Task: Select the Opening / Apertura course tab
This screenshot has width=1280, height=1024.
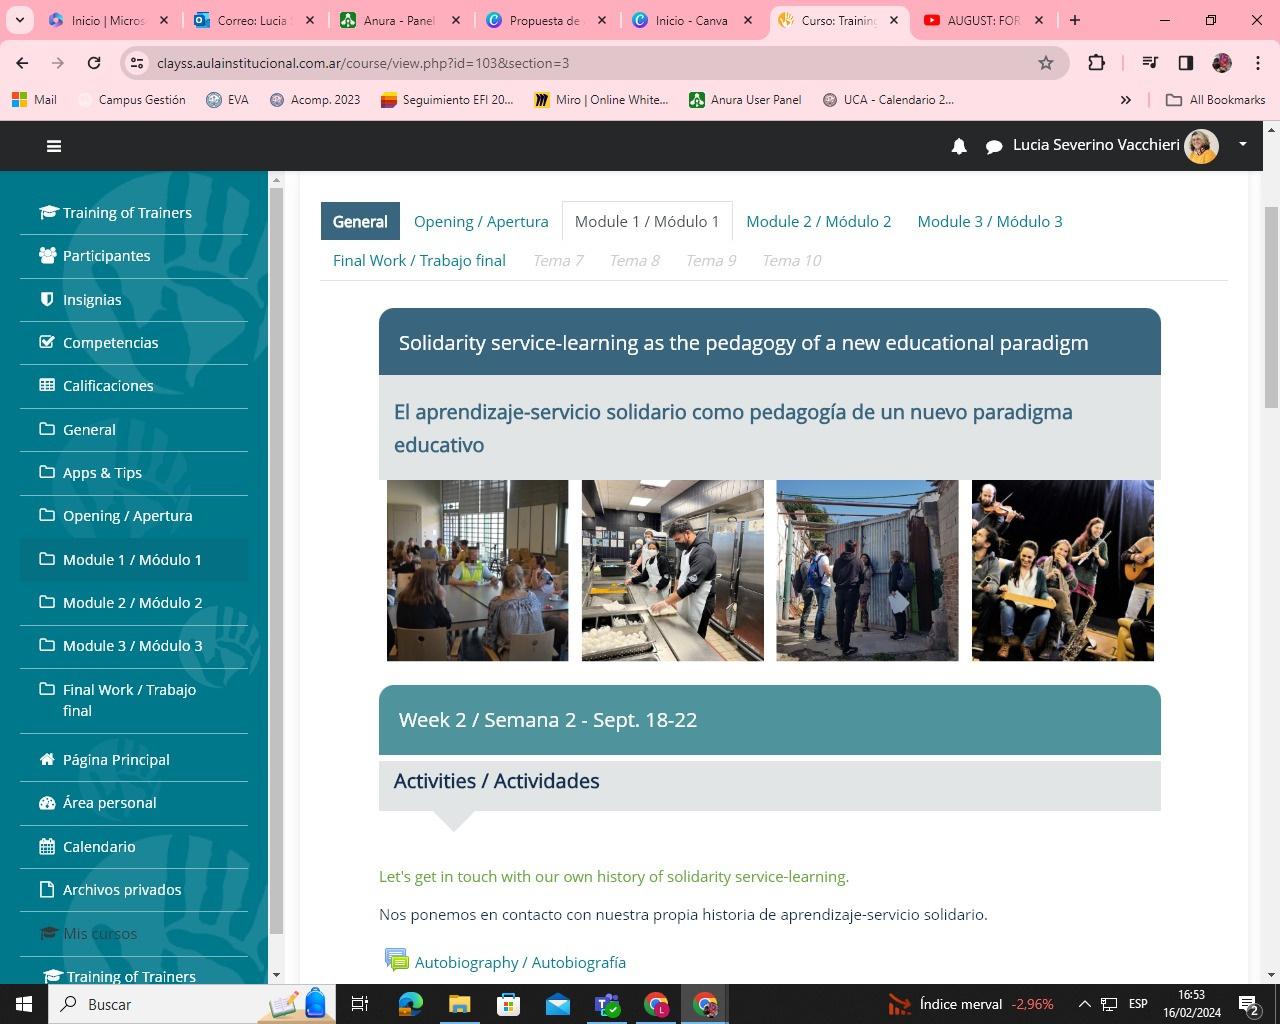Action: tap(481, 221)
